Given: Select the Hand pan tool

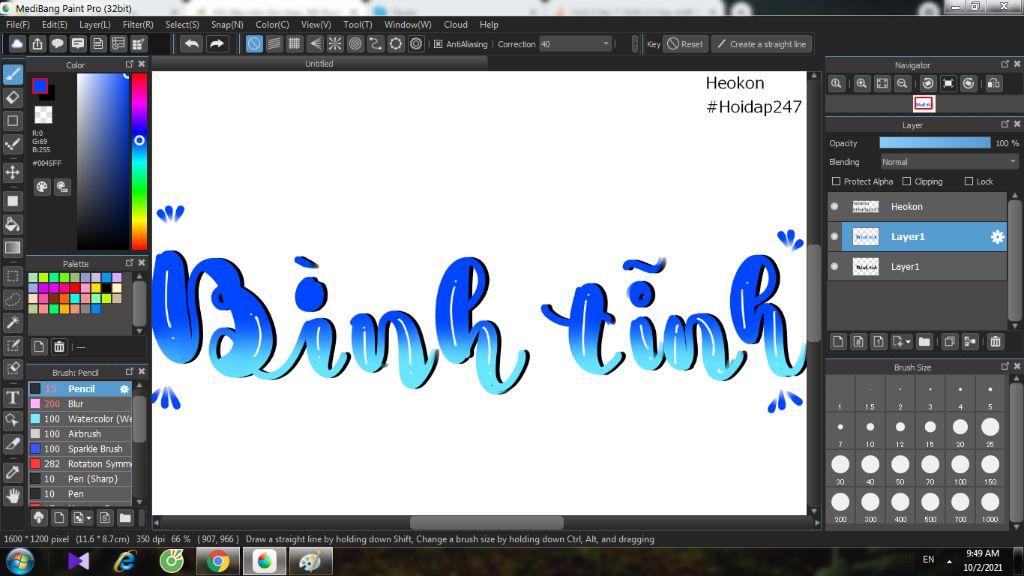Looking at the screenshot, I should point(12,496).
